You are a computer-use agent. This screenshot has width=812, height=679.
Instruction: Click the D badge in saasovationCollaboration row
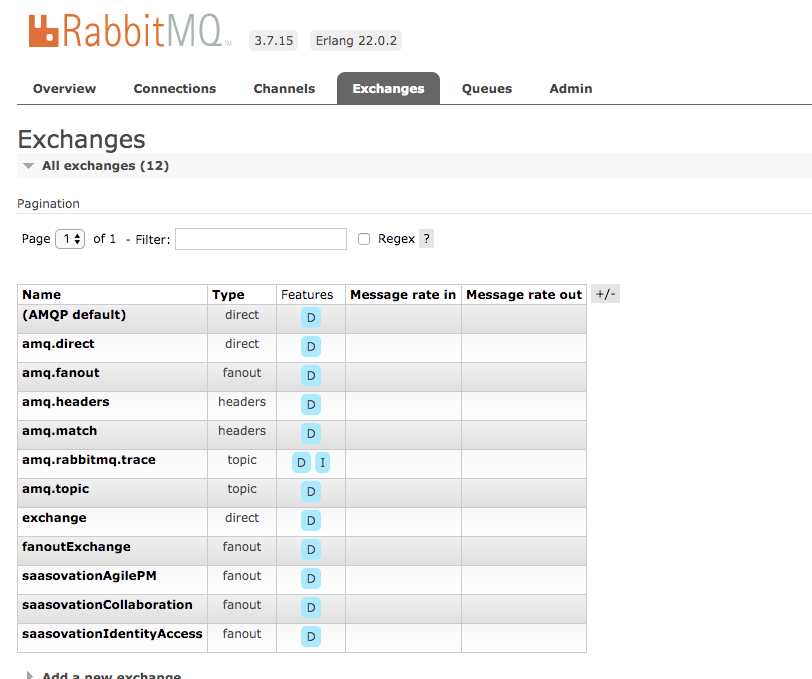coord(311,608)
